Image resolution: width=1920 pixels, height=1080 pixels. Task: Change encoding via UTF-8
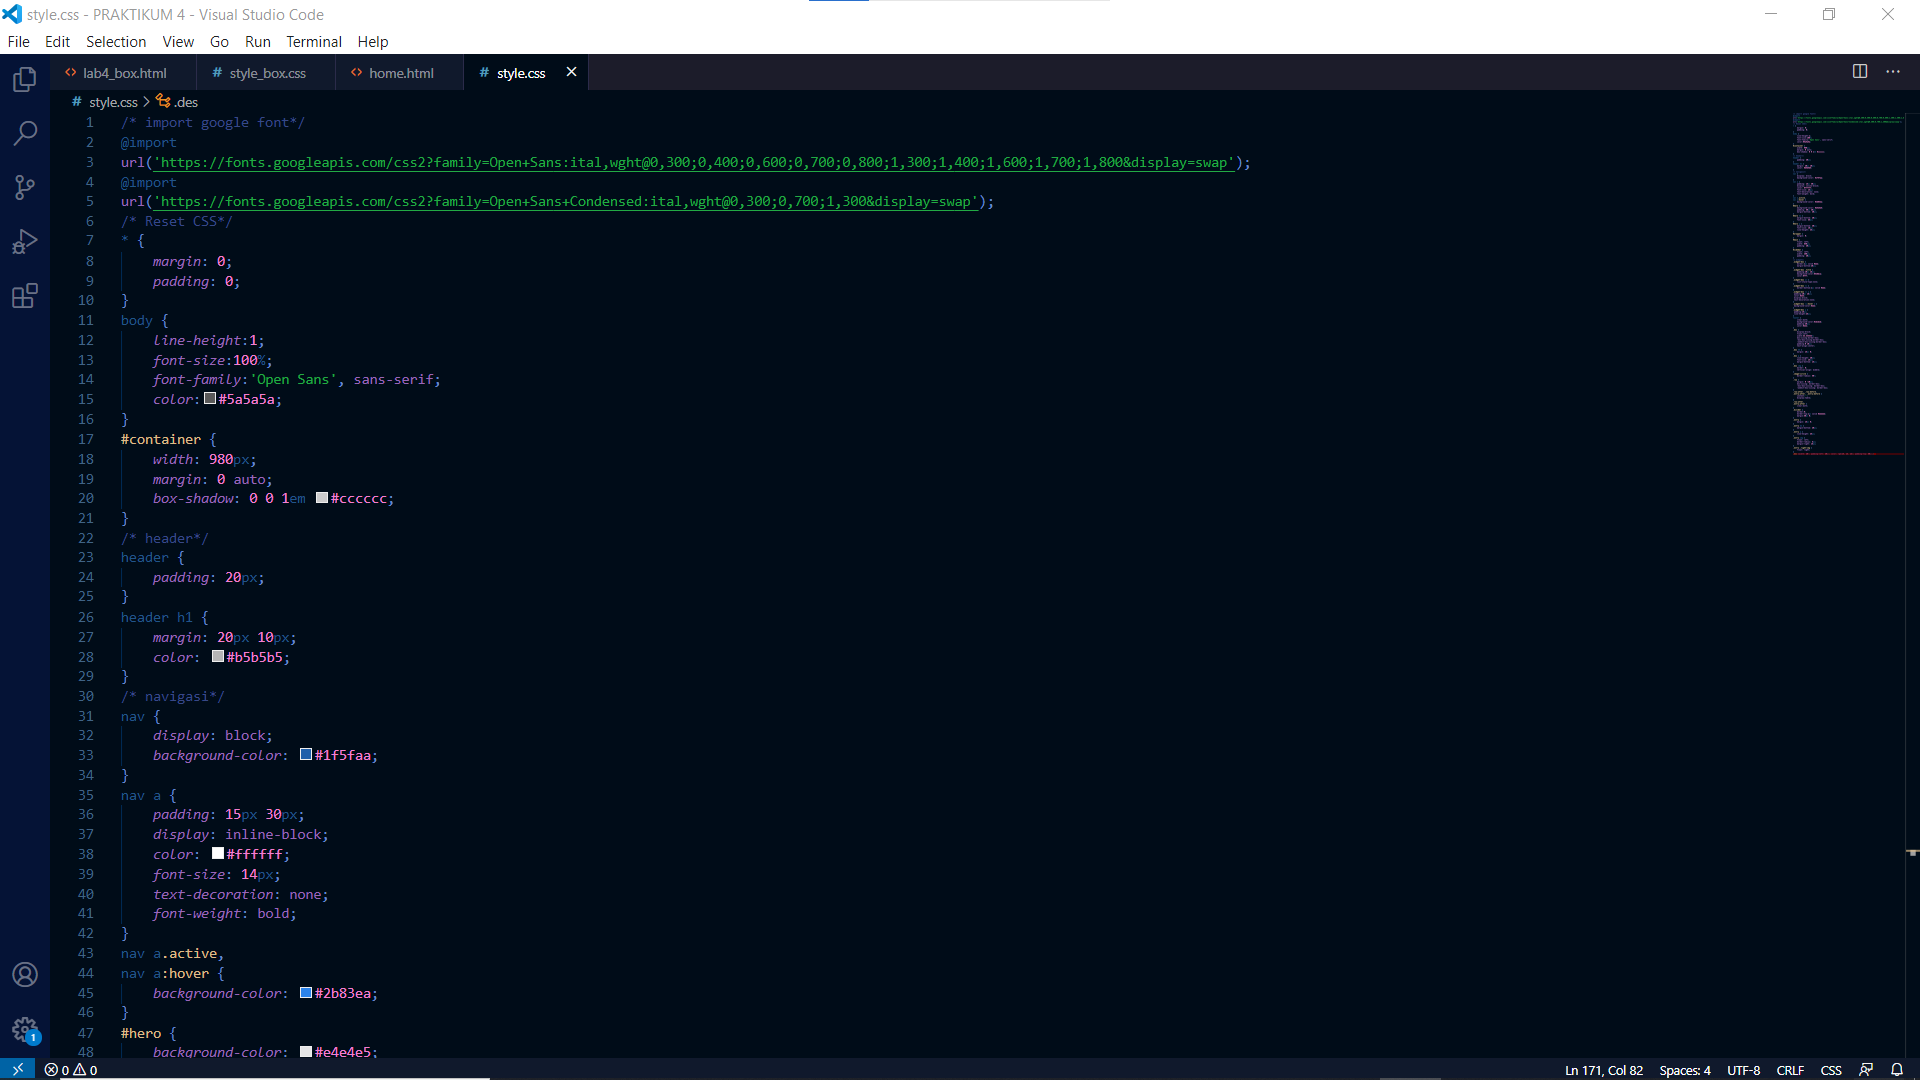tap(1743, 1070)
